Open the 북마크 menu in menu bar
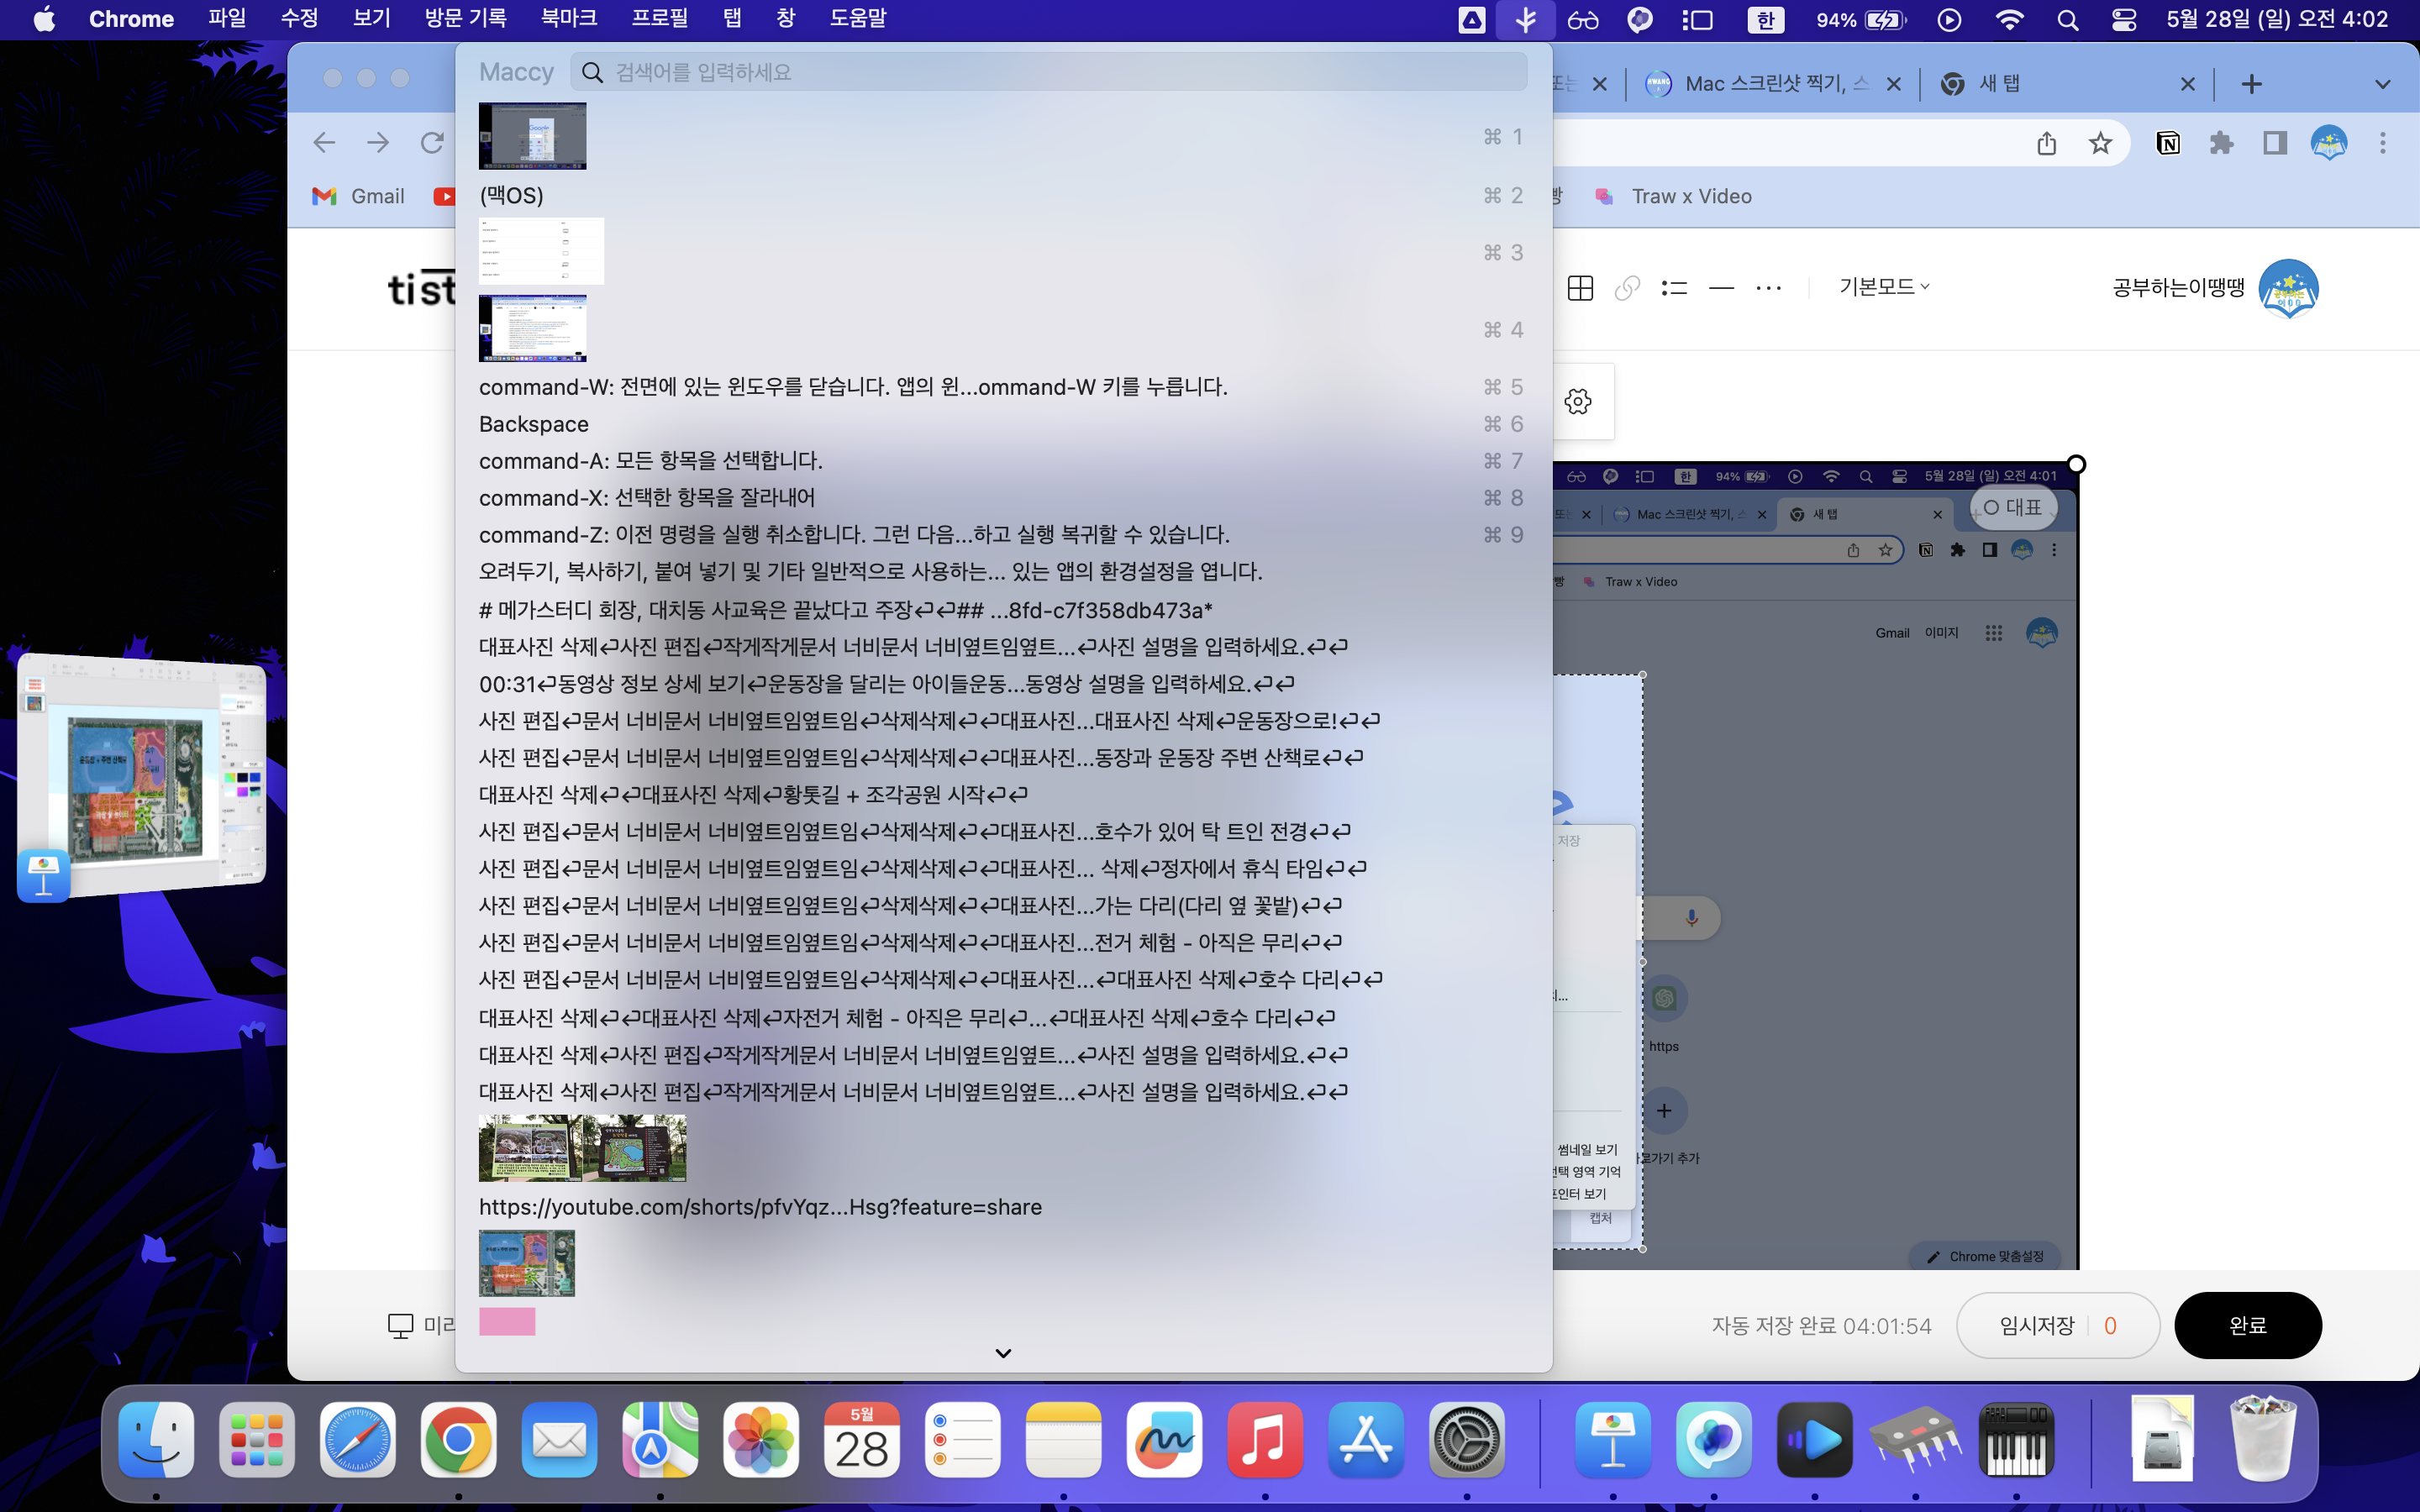Image resolution: width=2420 pixels, height=1512 pixels. [568, 18]
